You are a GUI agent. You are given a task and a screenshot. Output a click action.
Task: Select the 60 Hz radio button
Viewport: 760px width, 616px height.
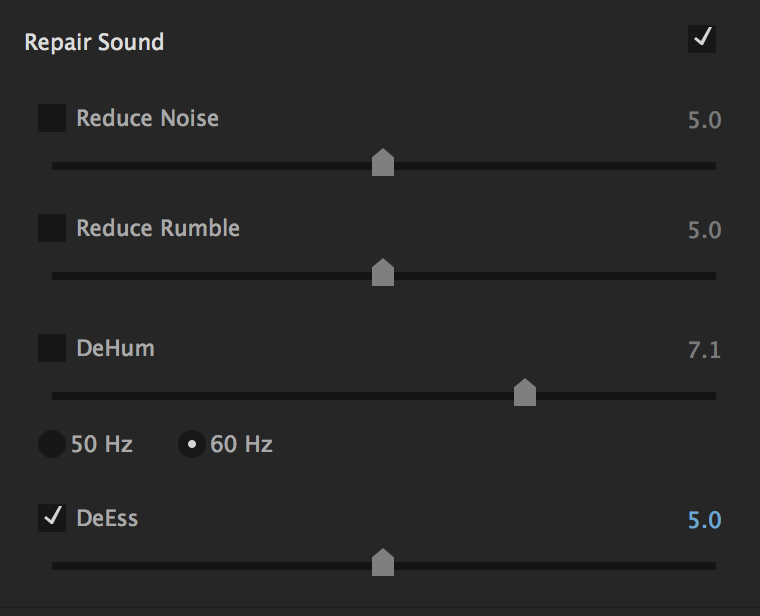[x=192, y=444]
